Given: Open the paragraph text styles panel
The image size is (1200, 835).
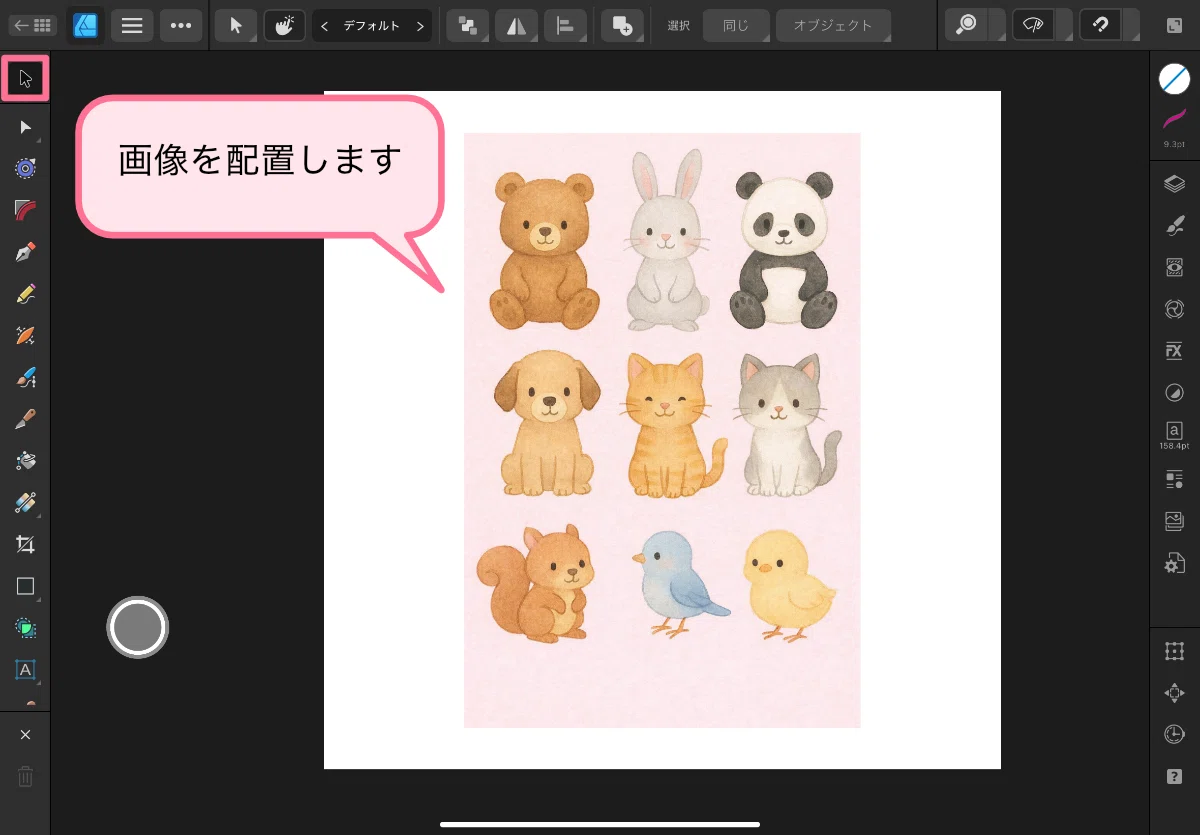Looking at the screenshot, I should (x=1174, y=480).
